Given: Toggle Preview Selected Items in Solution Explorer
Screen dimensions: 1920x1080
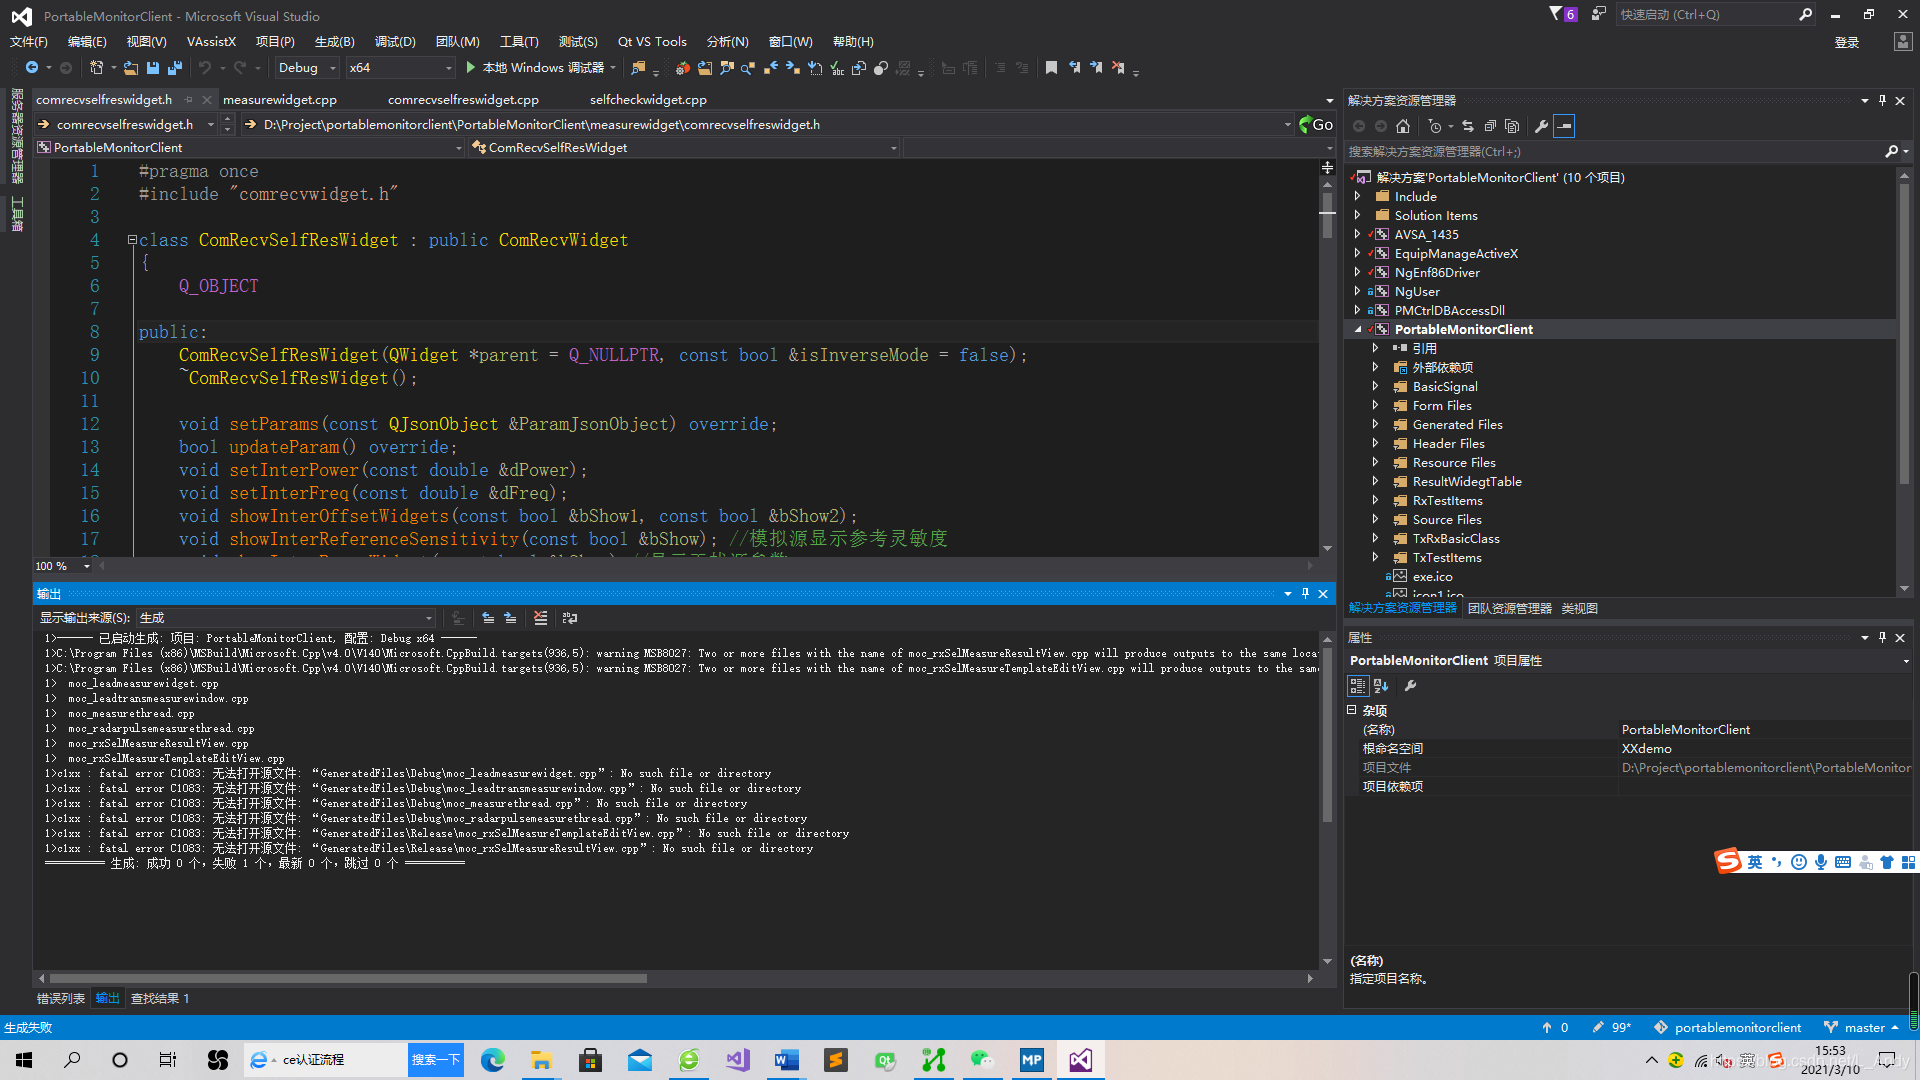Looking at the screenshot, I should (x=1564, y=126).
